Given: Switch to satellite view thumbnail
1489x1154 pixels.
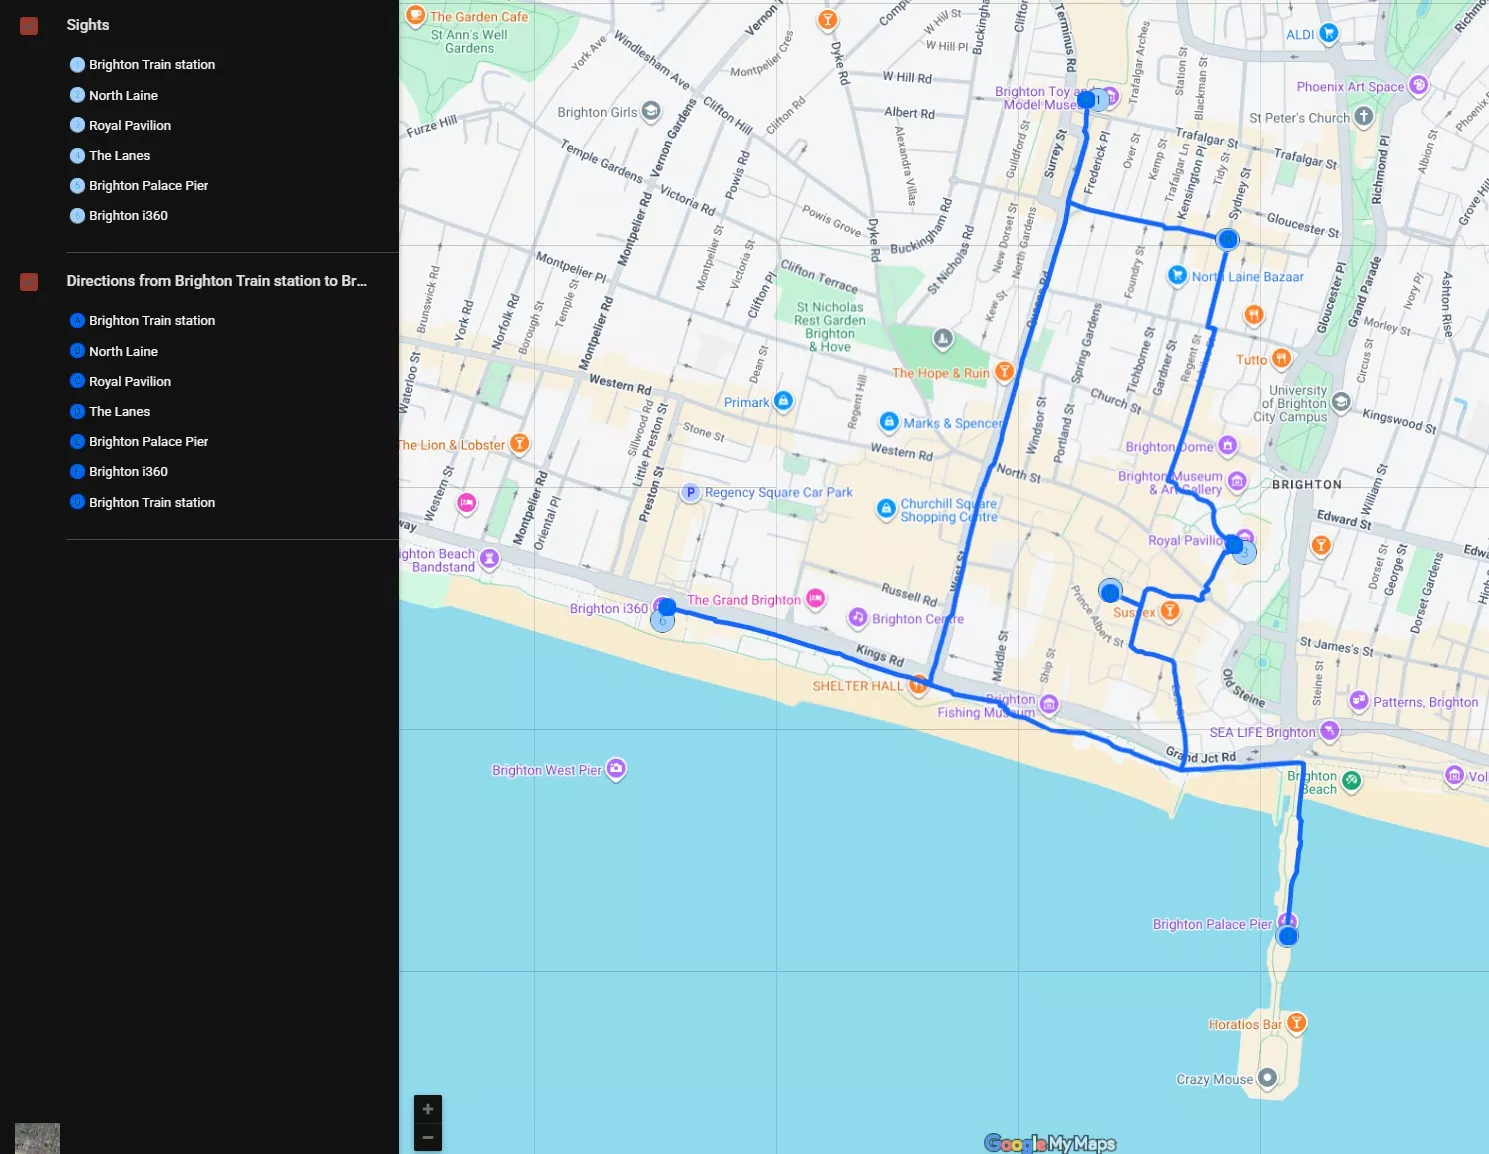Looking at the screenshot, I should click(37, 1138).
